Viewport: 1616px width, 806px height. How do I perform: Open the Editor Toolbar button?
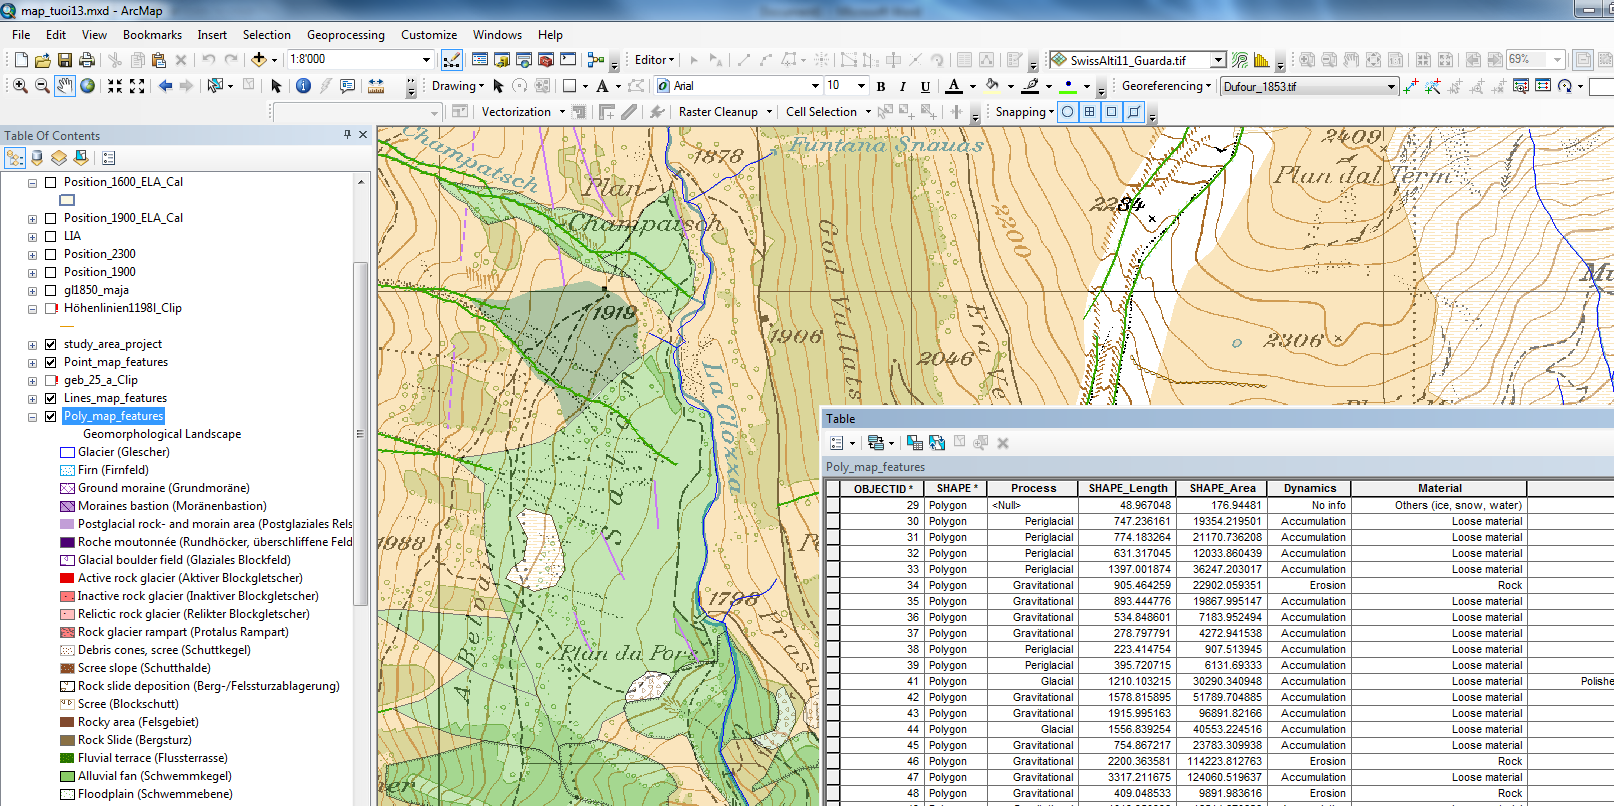click(x=452, y=60)
